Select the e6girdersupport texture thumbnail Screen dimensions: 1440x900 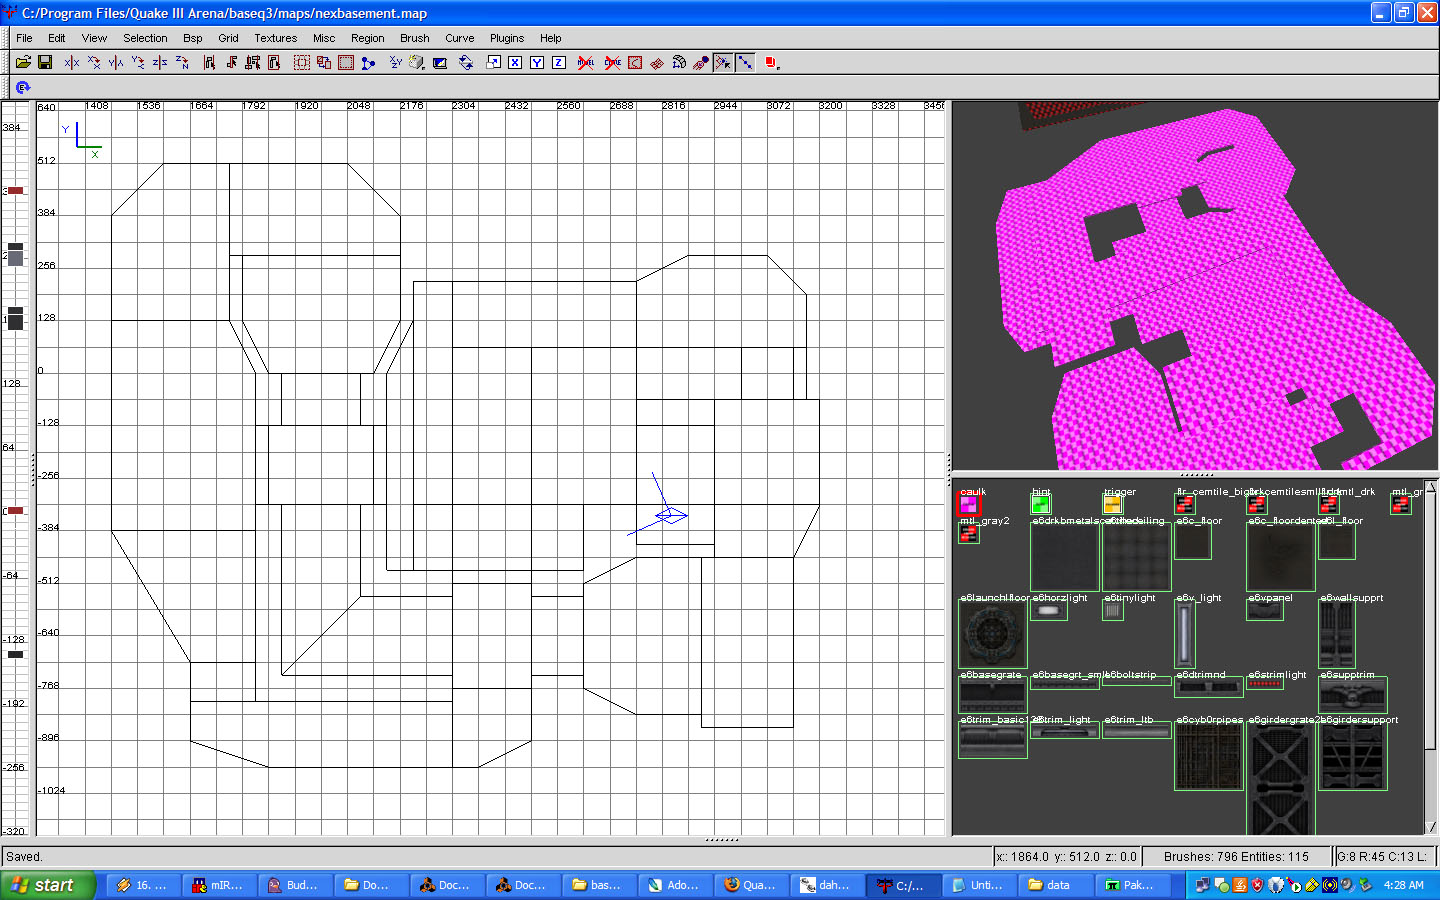[x=1352, y=757]
